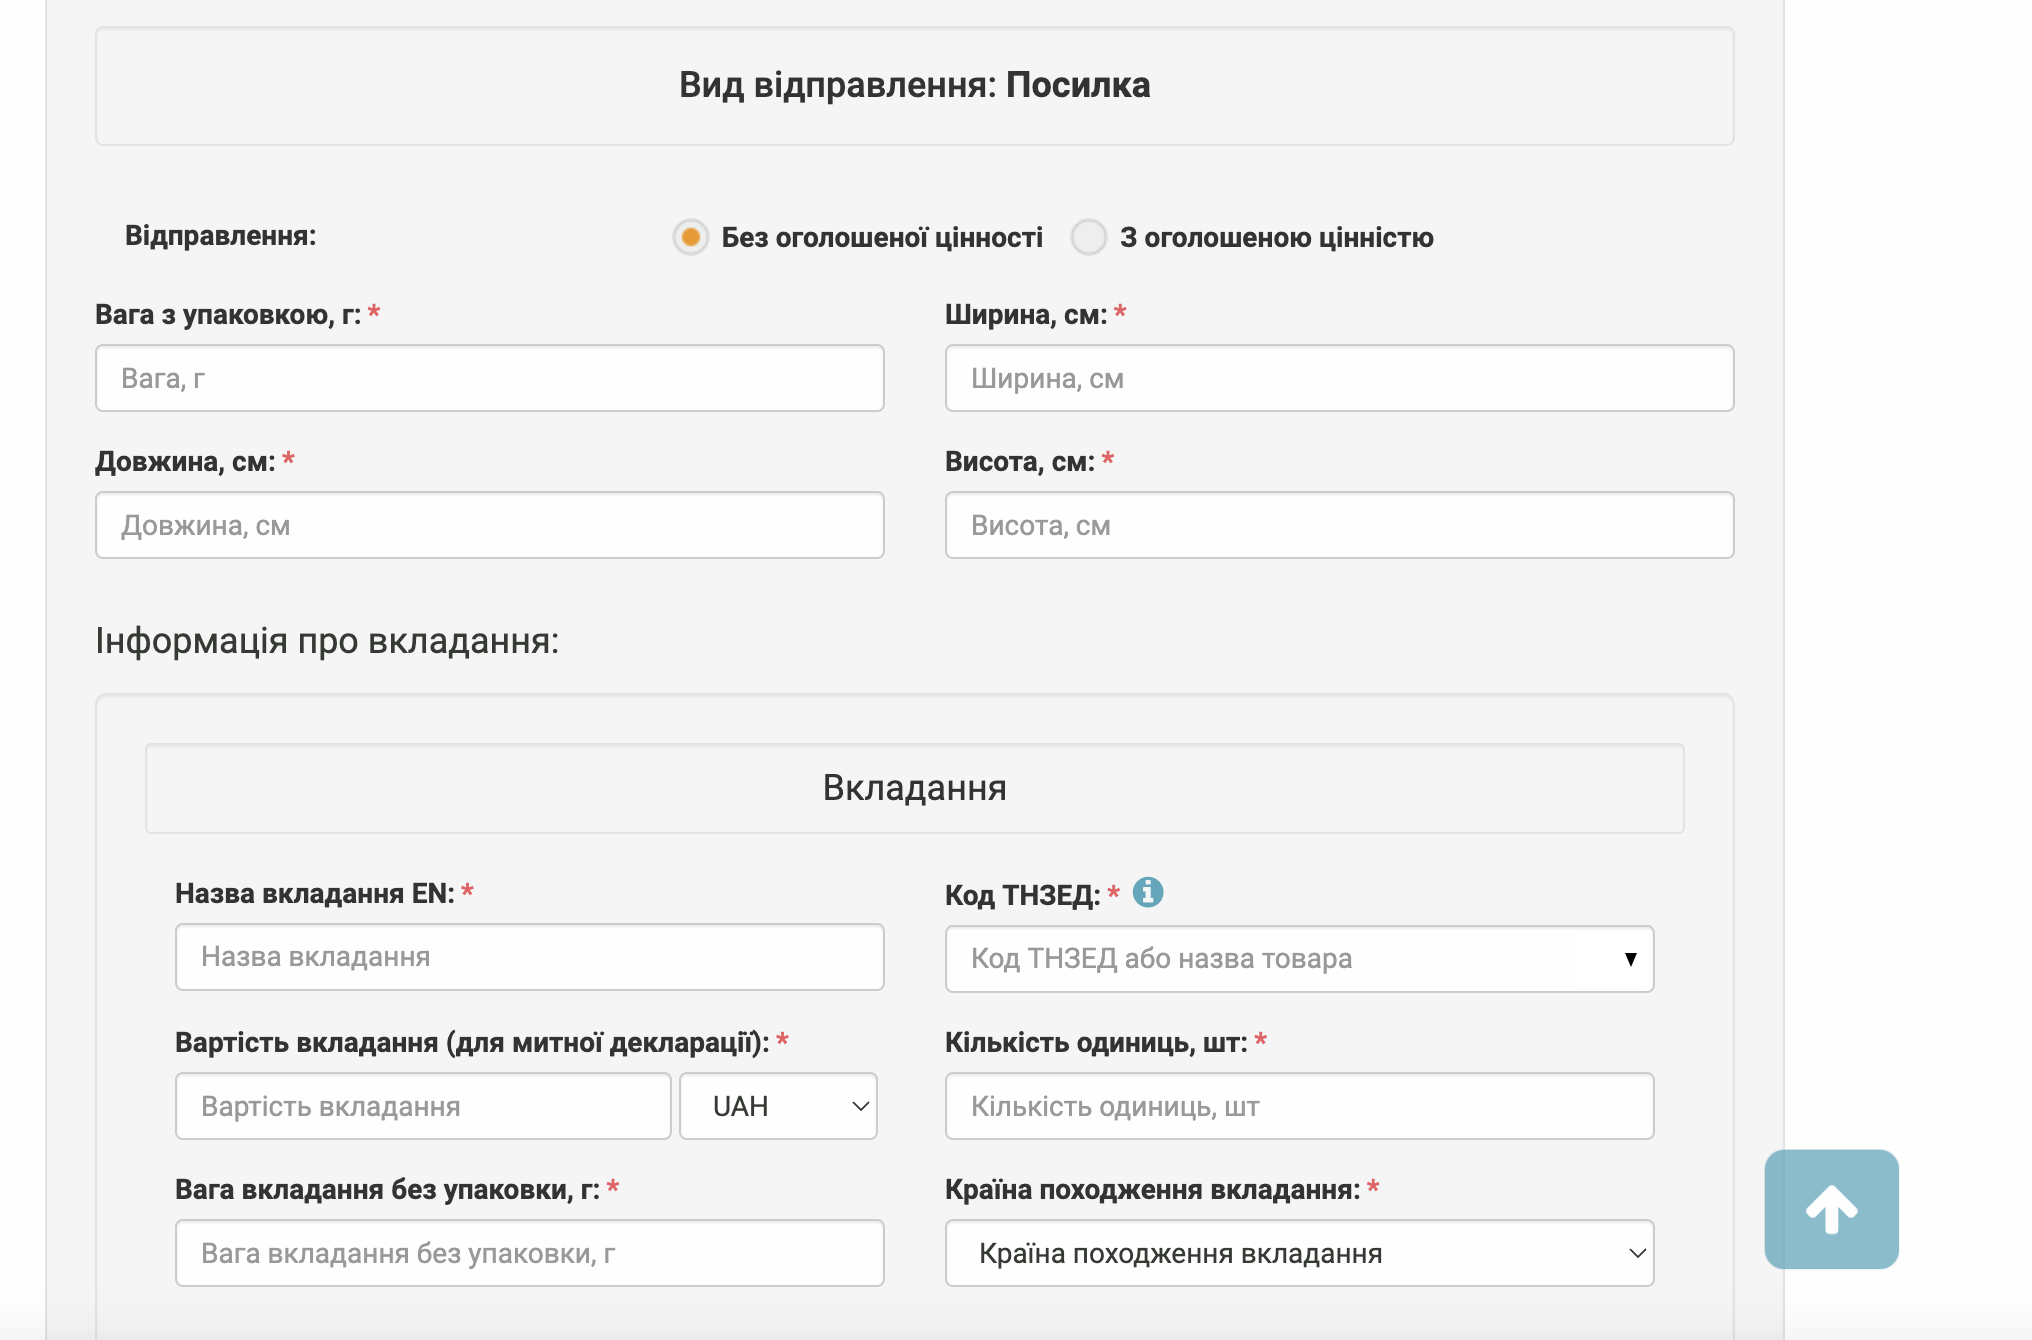Image resolution: width=2032 pixels, height=1340 pixels.
Task: Click the 'Відправлення:' label
Action: [x=220, y=236]
